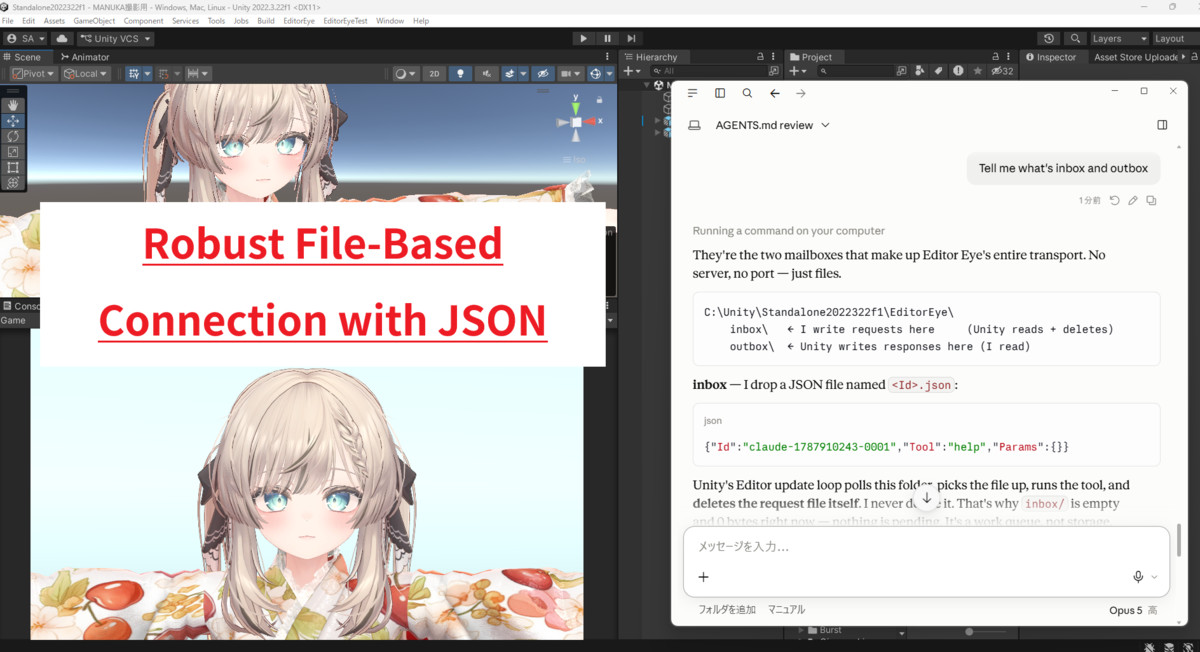Toggle 2D view mode in Scene

coord(434,73)
